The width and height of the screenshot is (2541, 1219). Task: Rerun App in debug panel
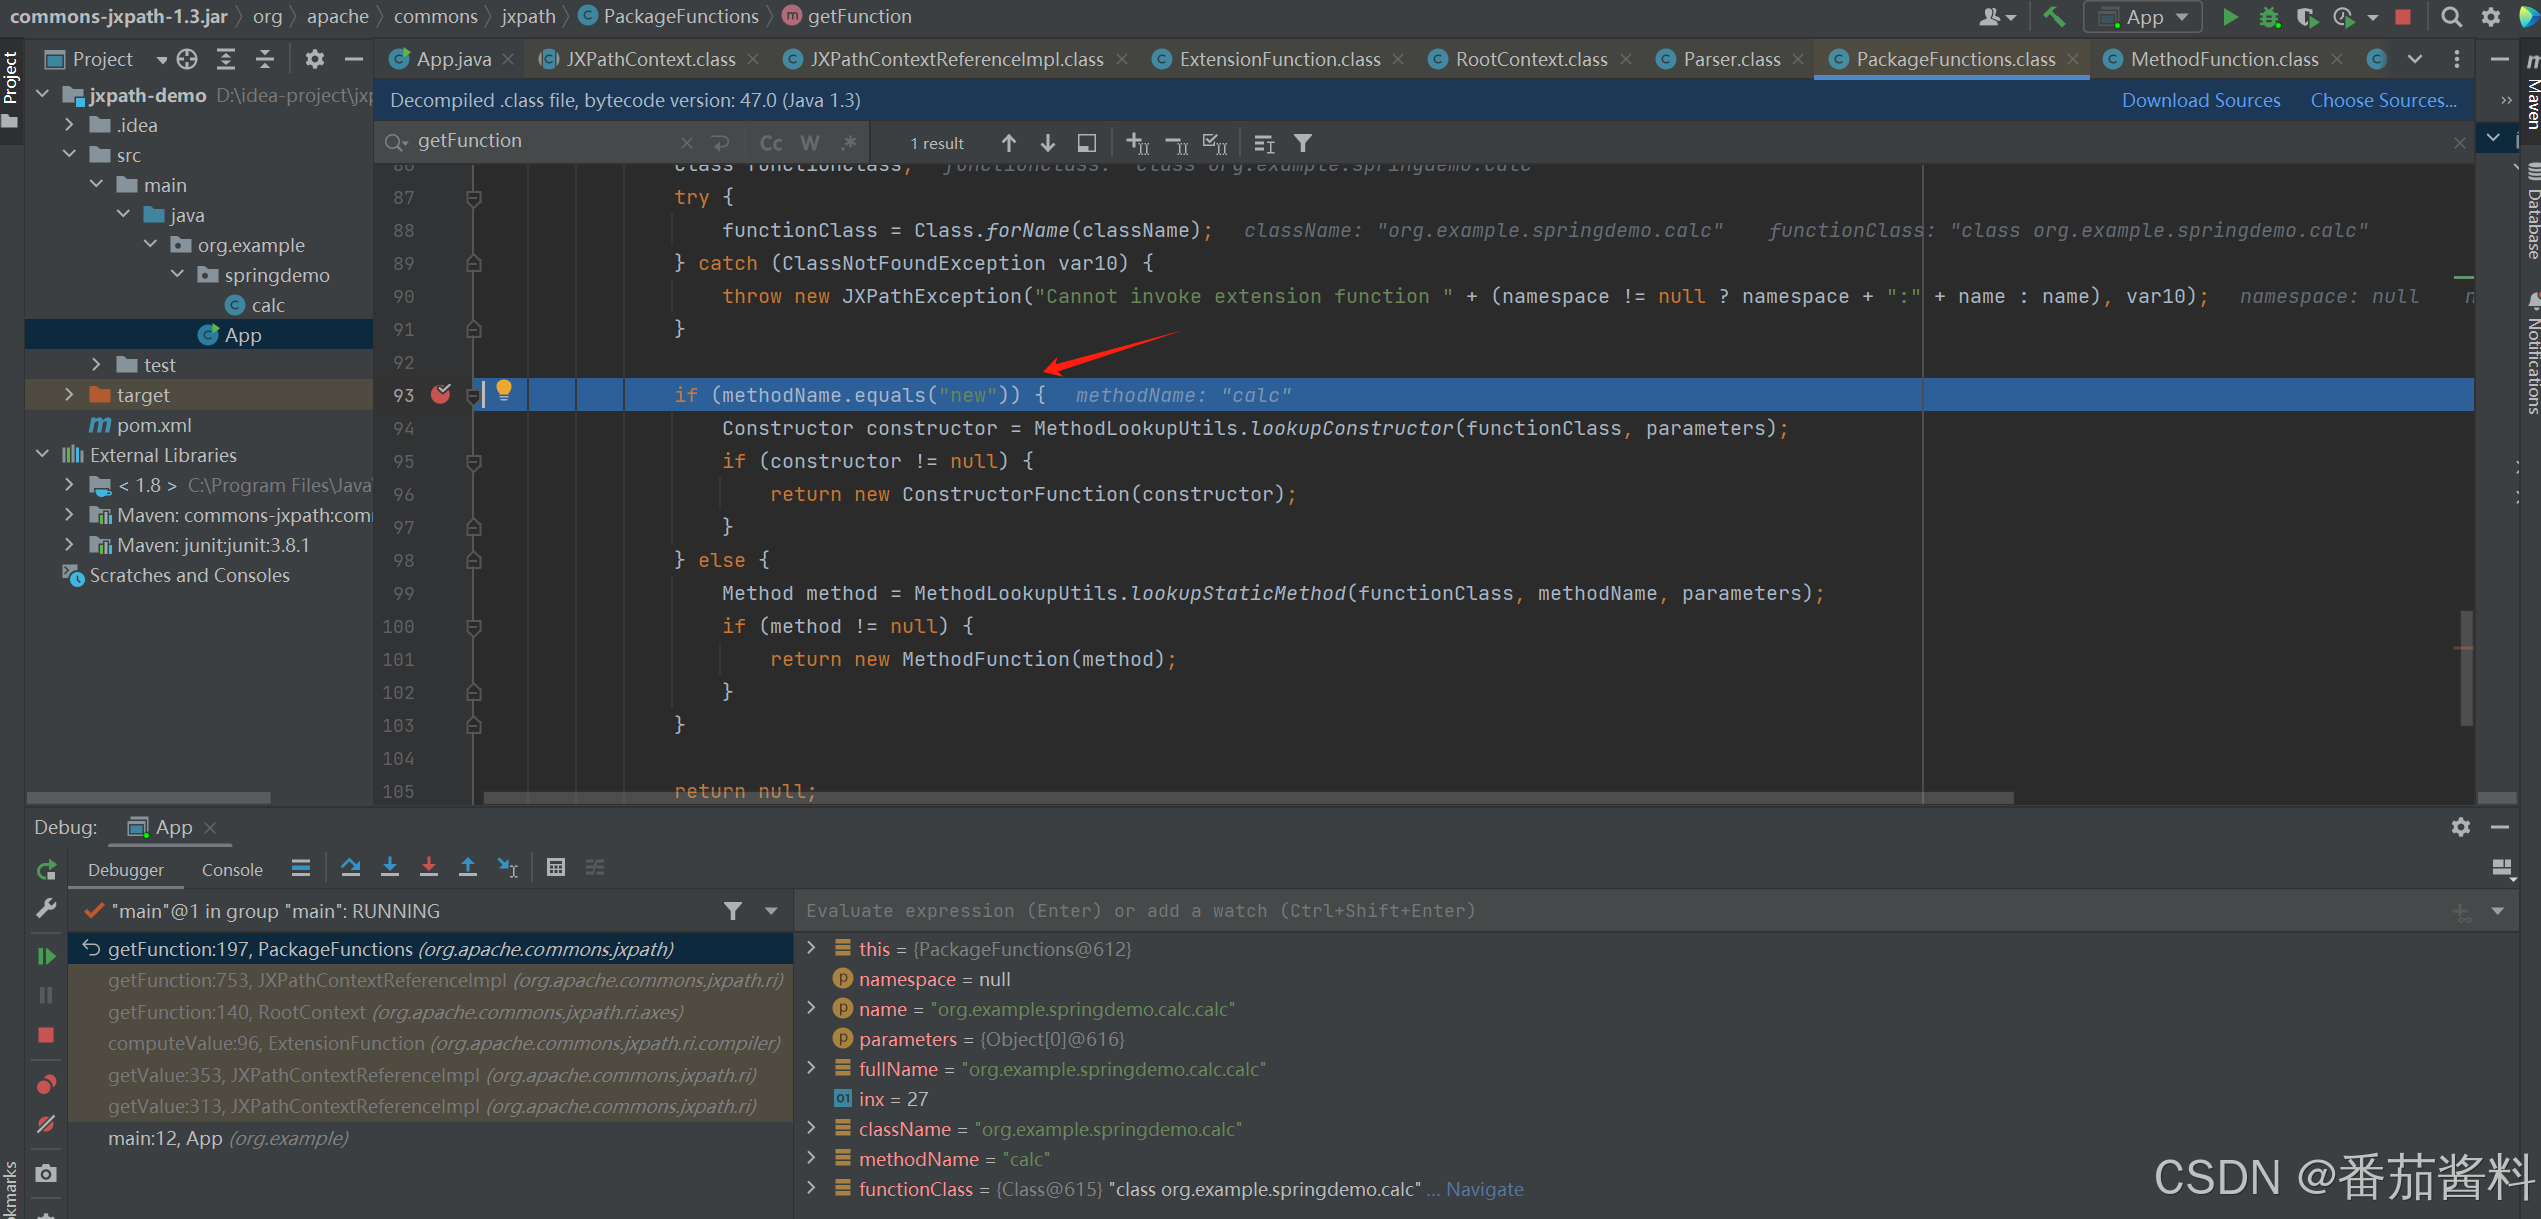point(46,870)
